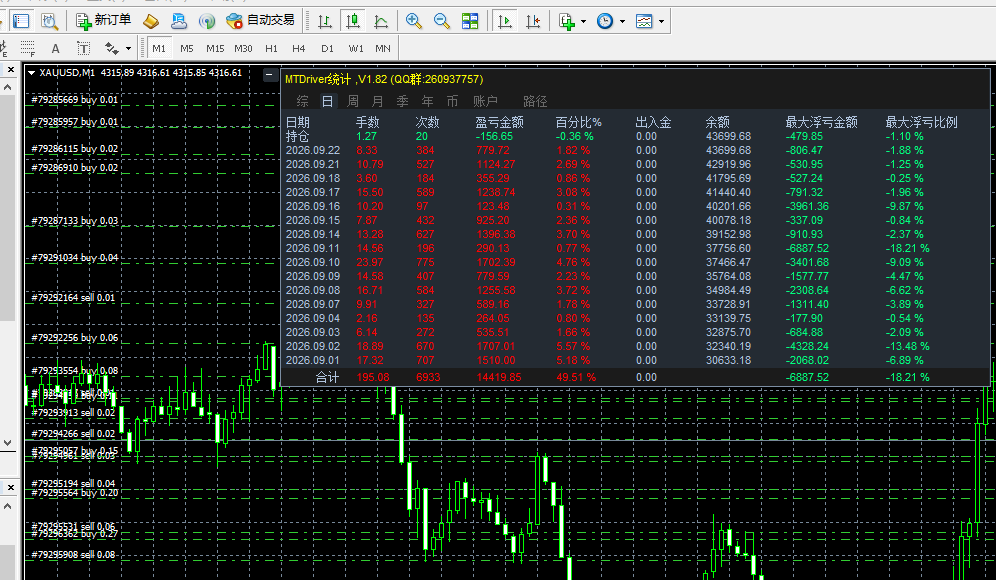Click the 最大浮亏金额 column header
The image size is (996, 580).
pyautogui.click(x=821, y=122)
